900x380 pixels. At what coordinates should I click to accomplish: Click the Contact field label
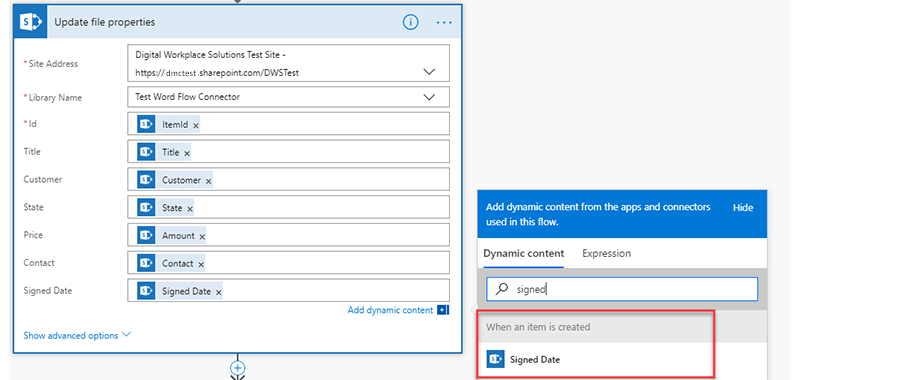(x=39, y=263)
